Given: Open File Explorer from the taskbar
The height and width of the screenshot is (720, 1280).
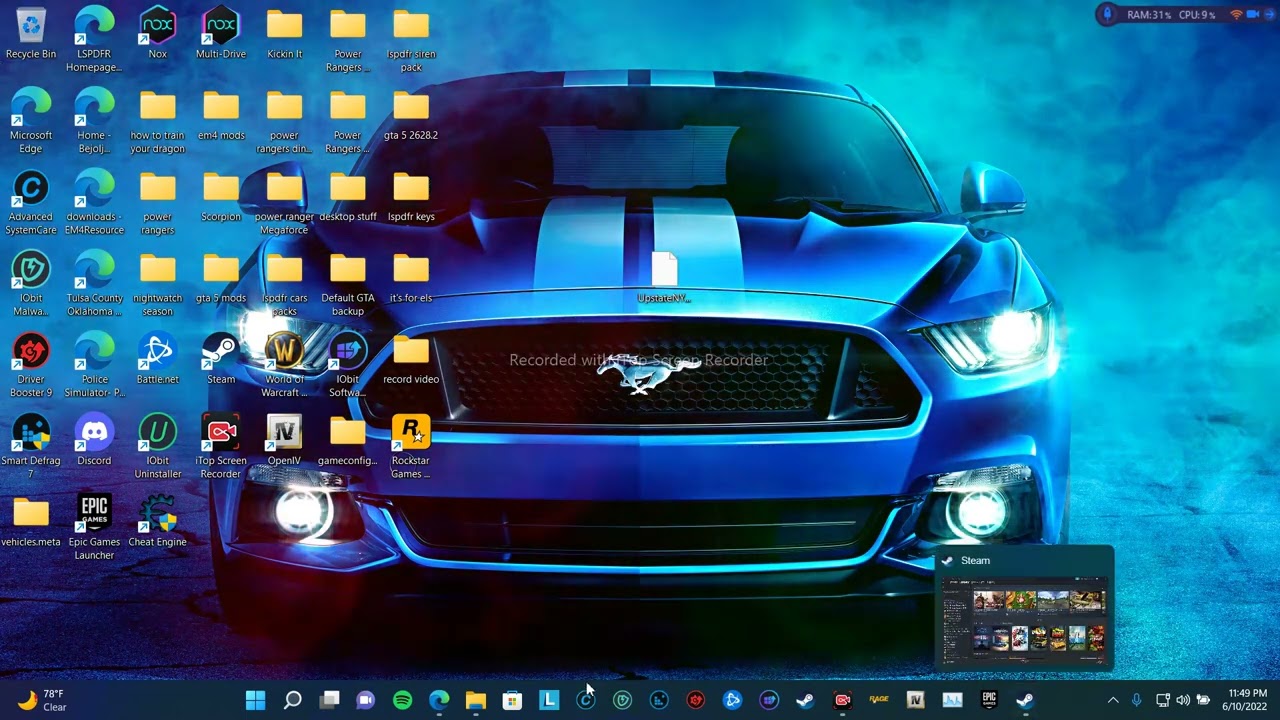Looking at the screenshot, I should (x=476, y=700).
